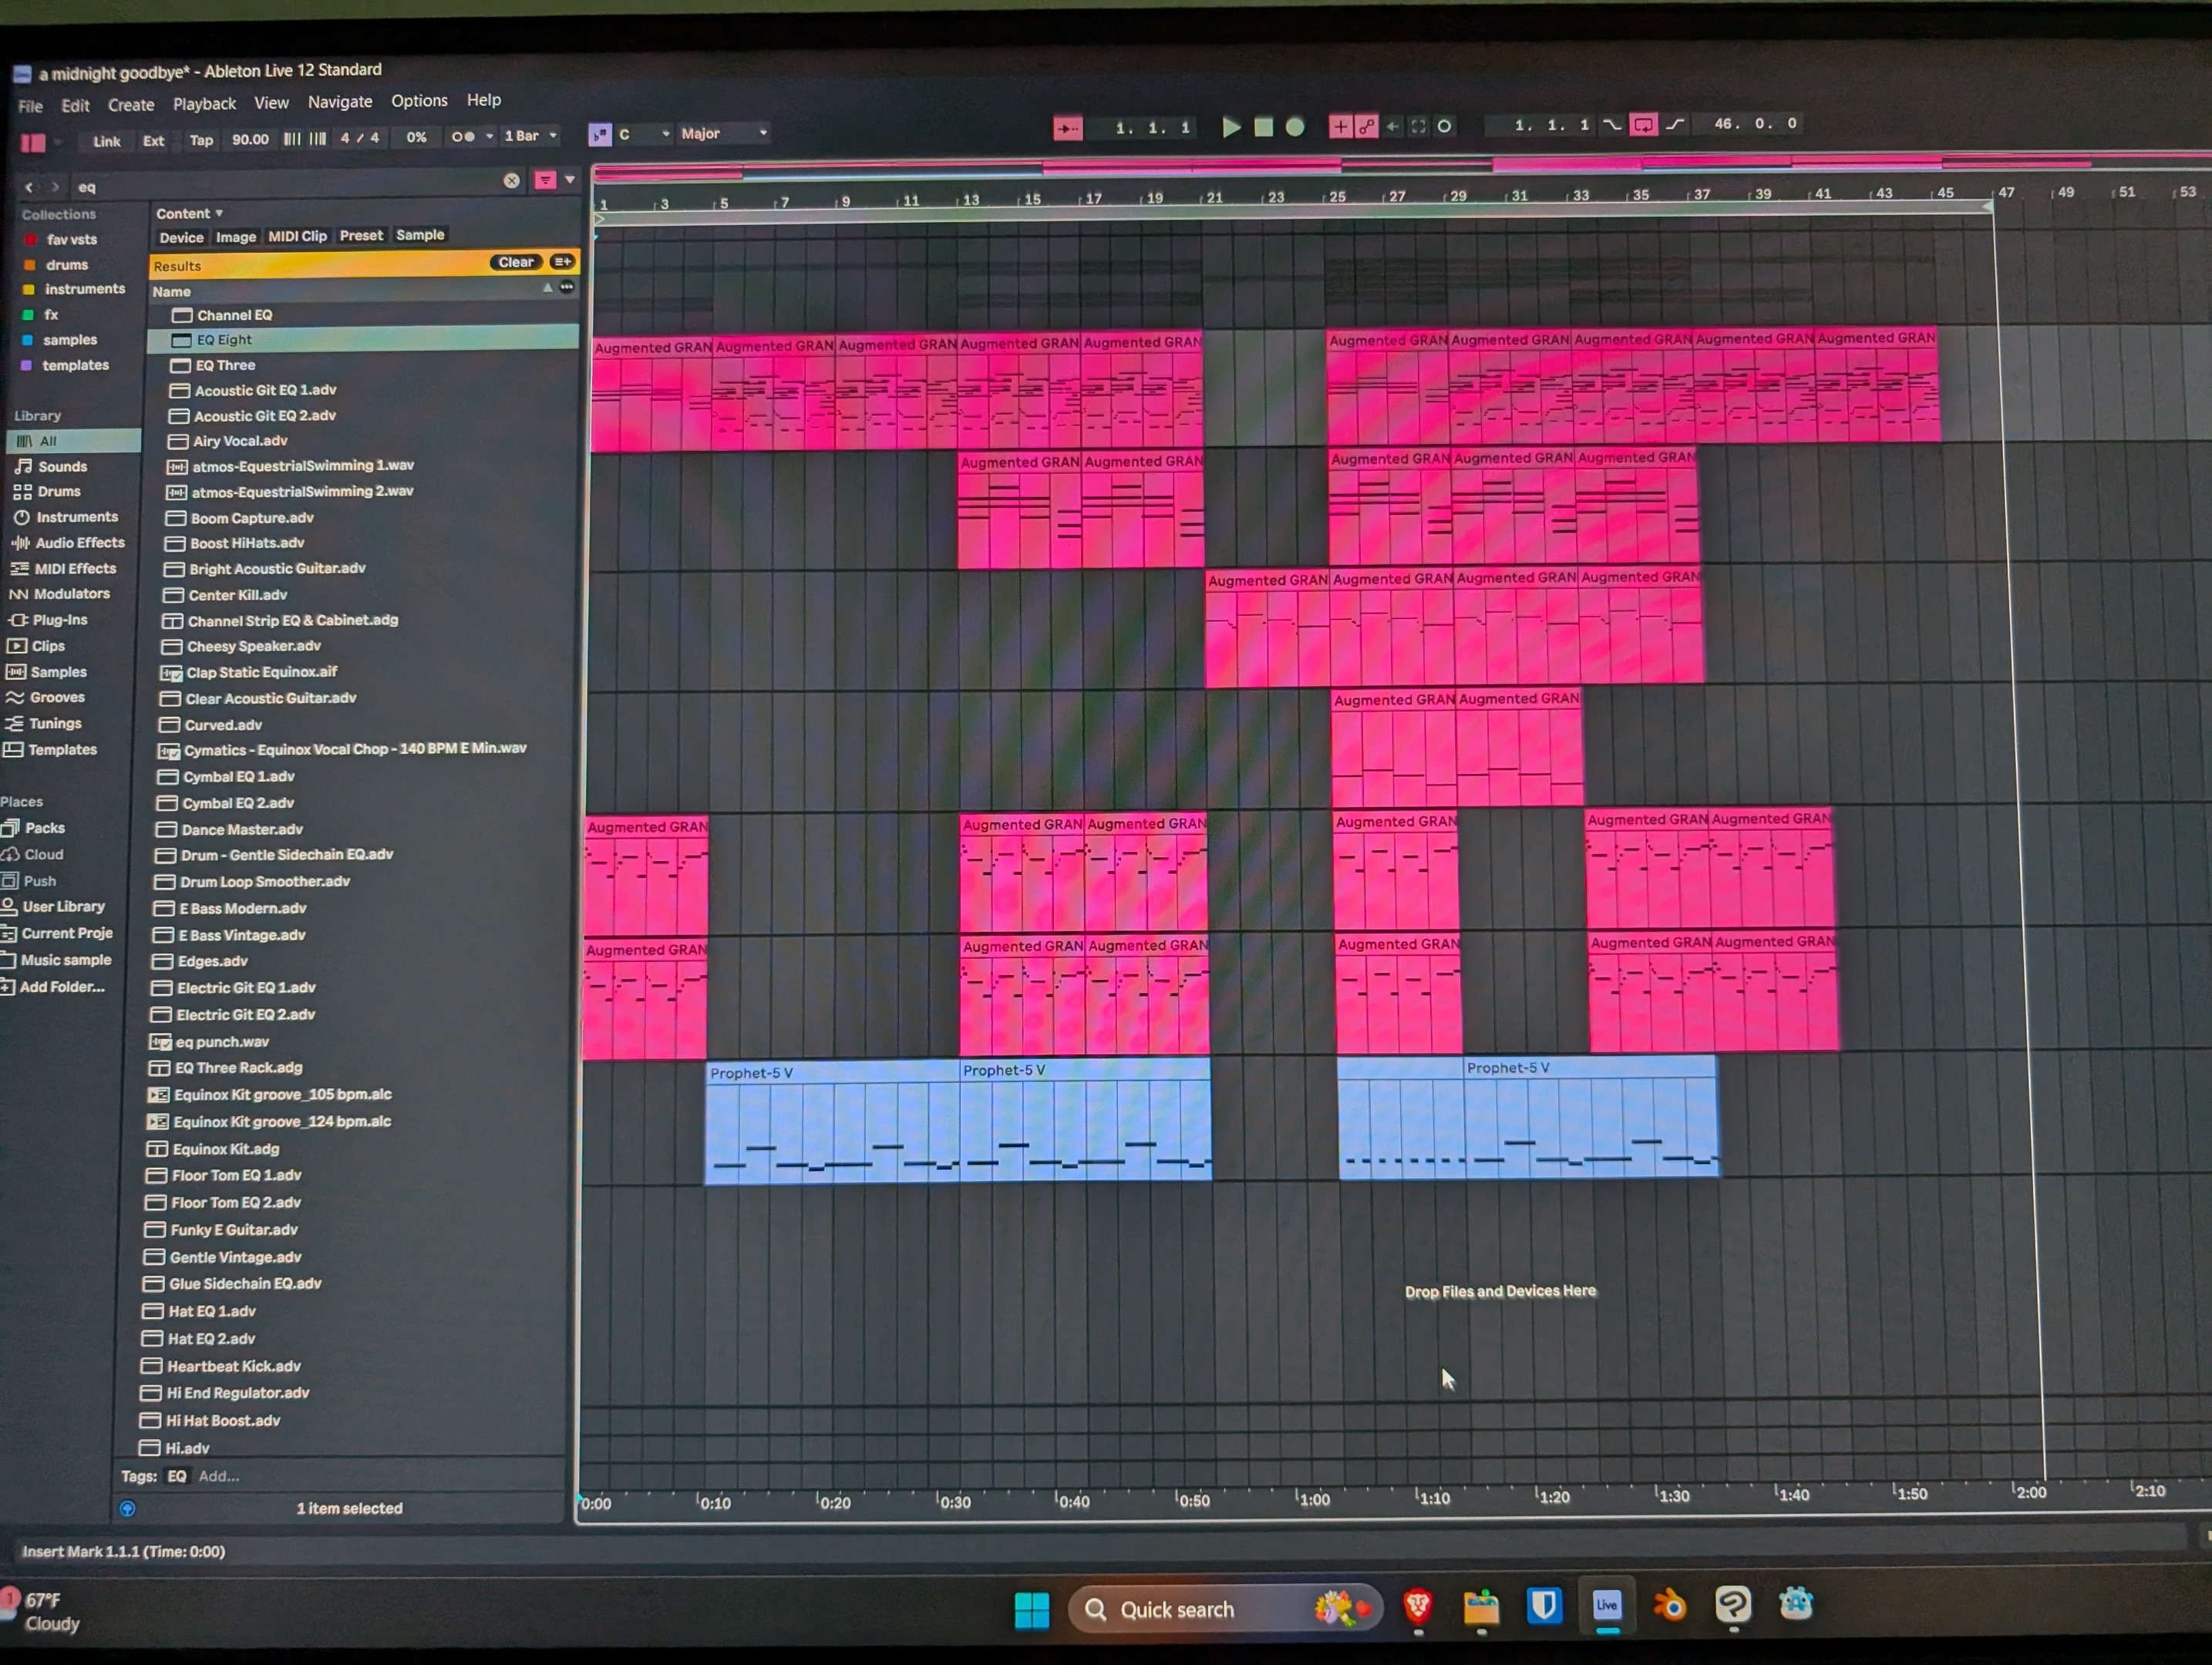This screenshot has width=2212, height=1665.
Task: Click the Stop button in transport
Action: [x=1263, y=127]
